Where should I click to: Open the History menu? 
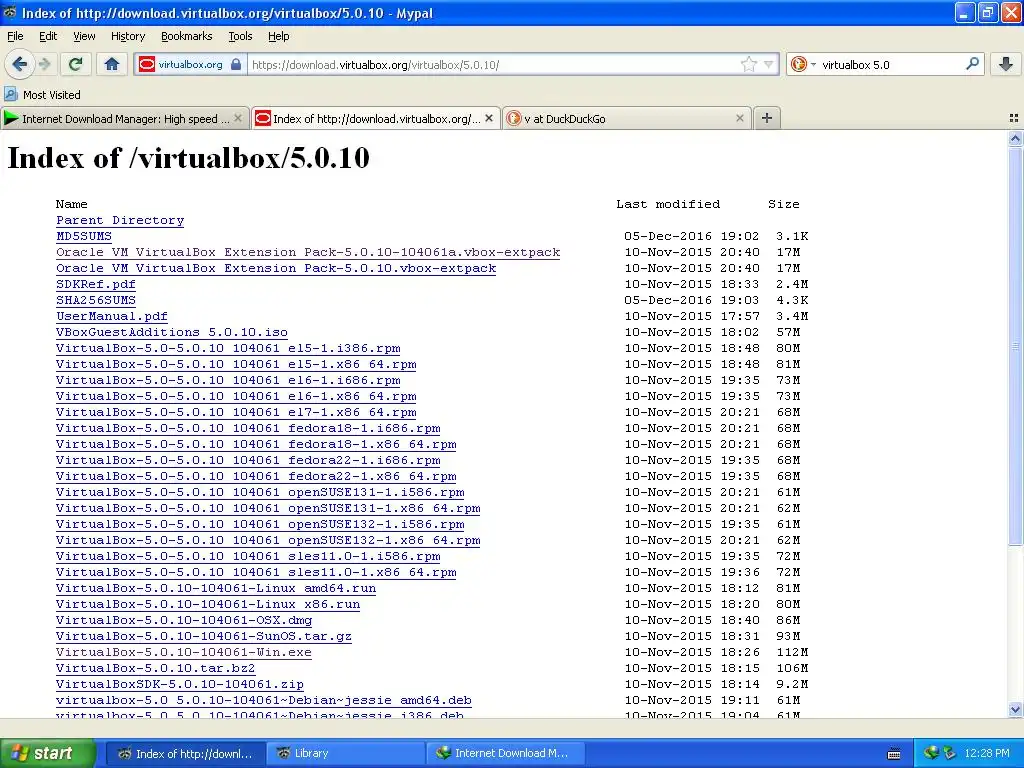[x=127, y=36]
